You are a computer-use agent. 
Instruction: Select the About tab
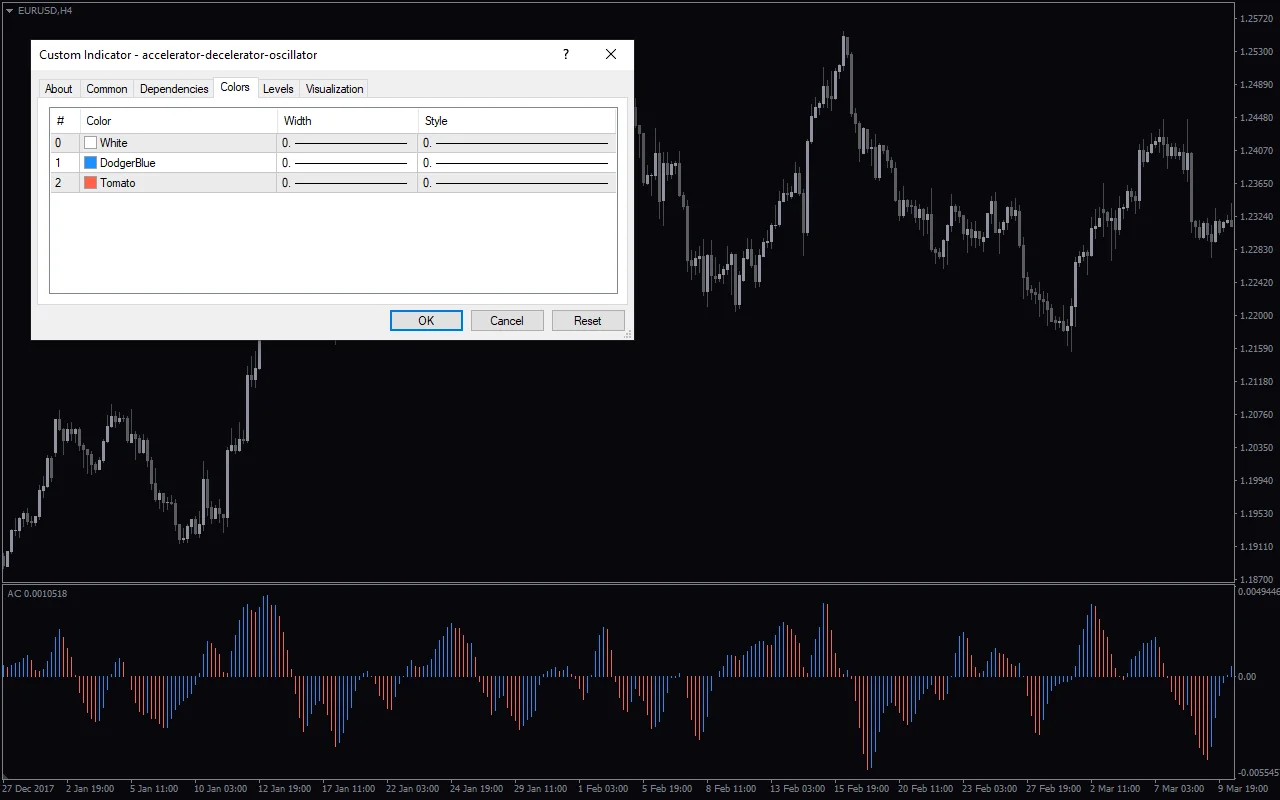[58, 88]
